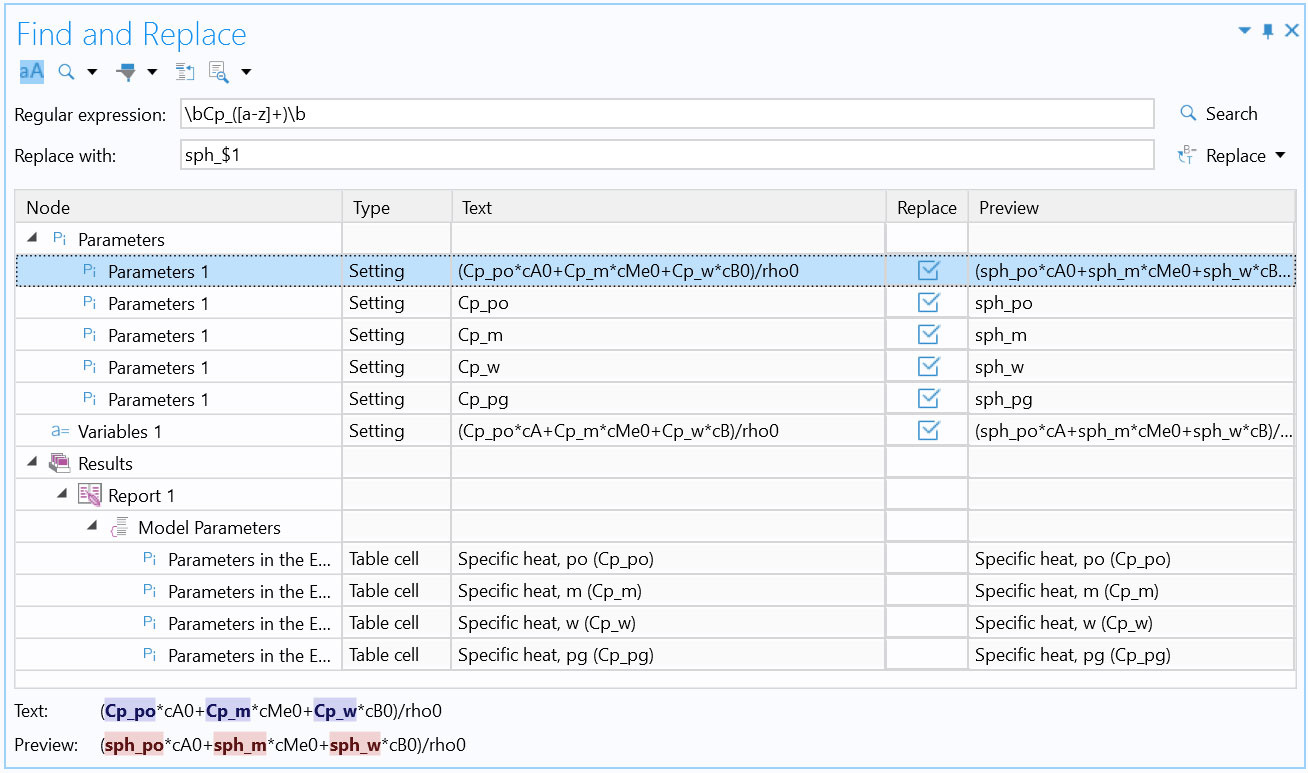
Task: Select the Variables 1 tree item
Action: pyautogui.click(x=120, y=432)
